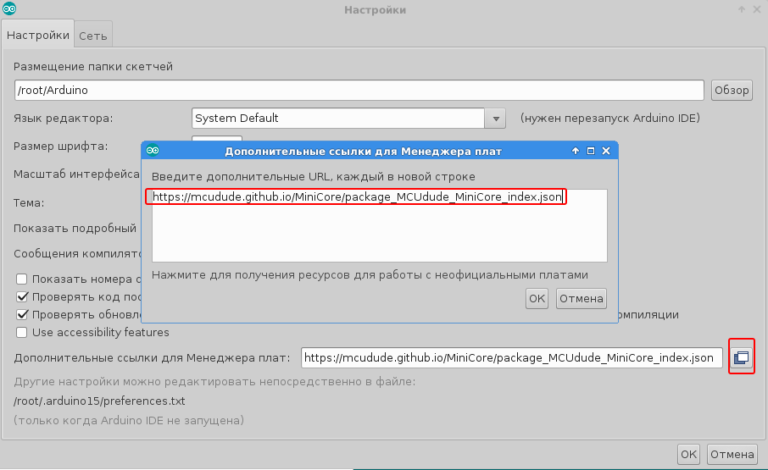
Task: Confirm the URLs dialog with OK
Action: coord(537,298)
